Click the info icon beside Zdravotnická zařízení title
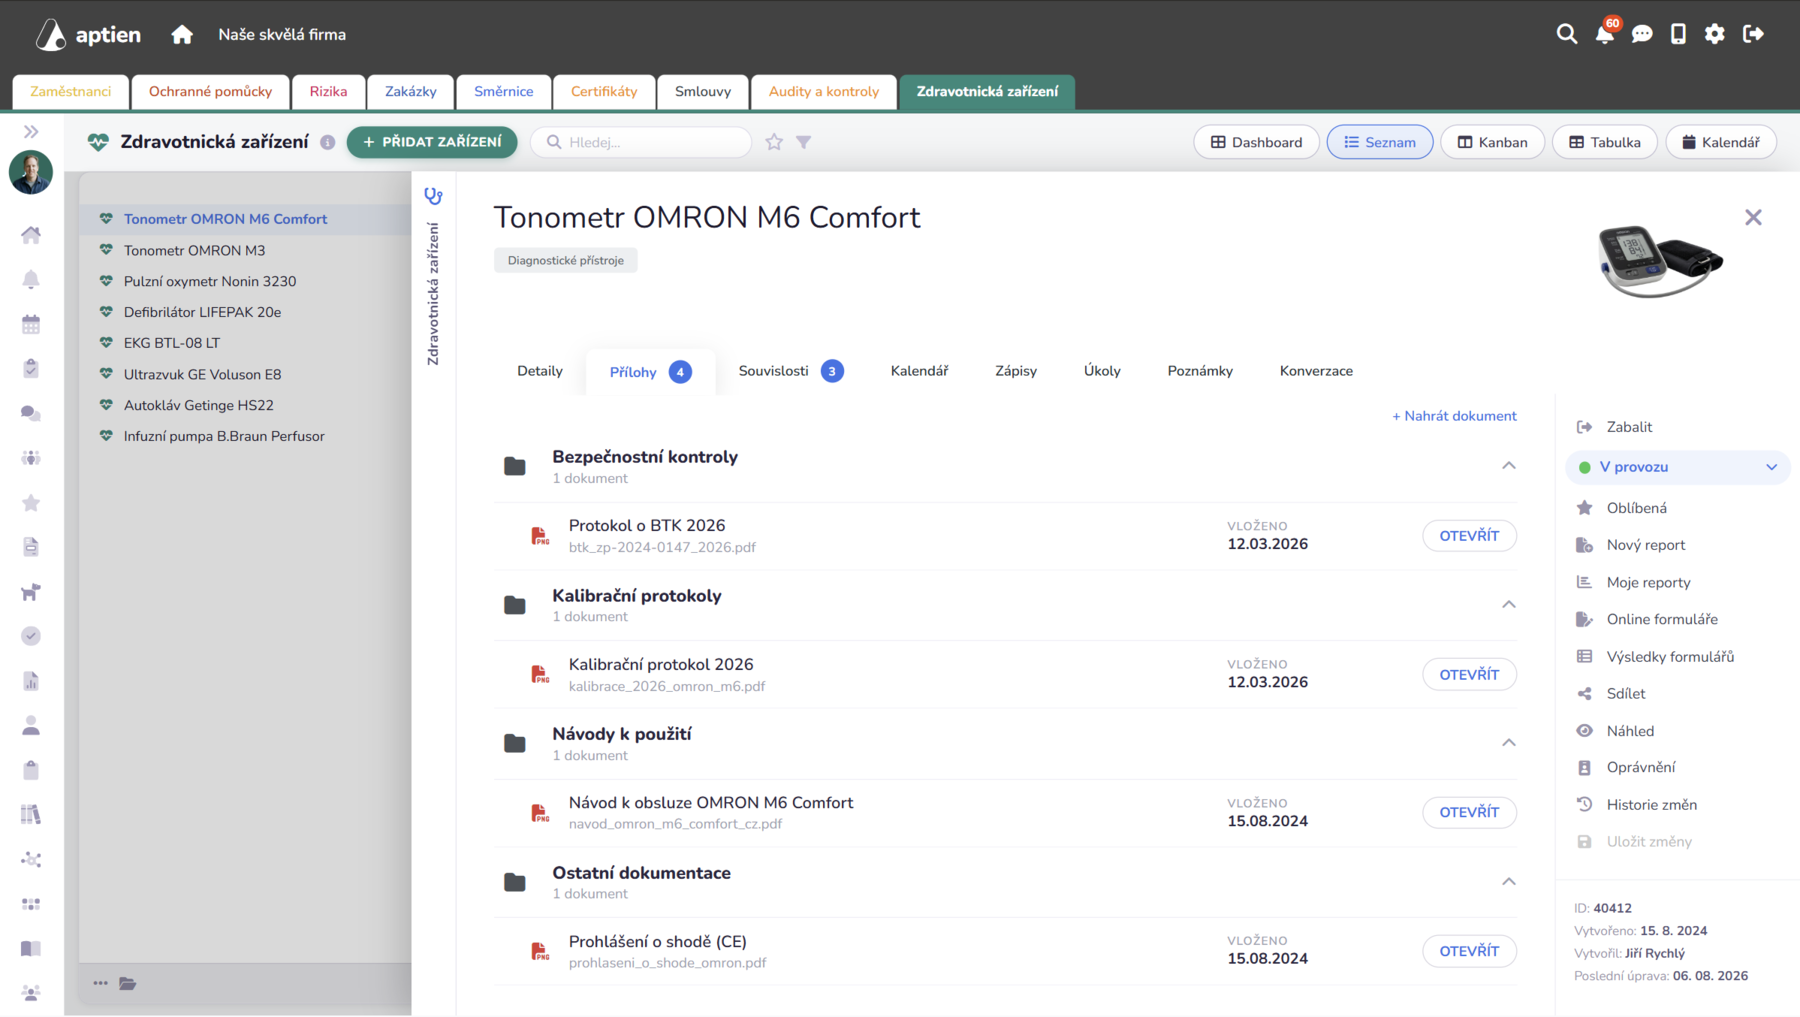Viewport: 1800px width, 1017px height. coord(327,142)
